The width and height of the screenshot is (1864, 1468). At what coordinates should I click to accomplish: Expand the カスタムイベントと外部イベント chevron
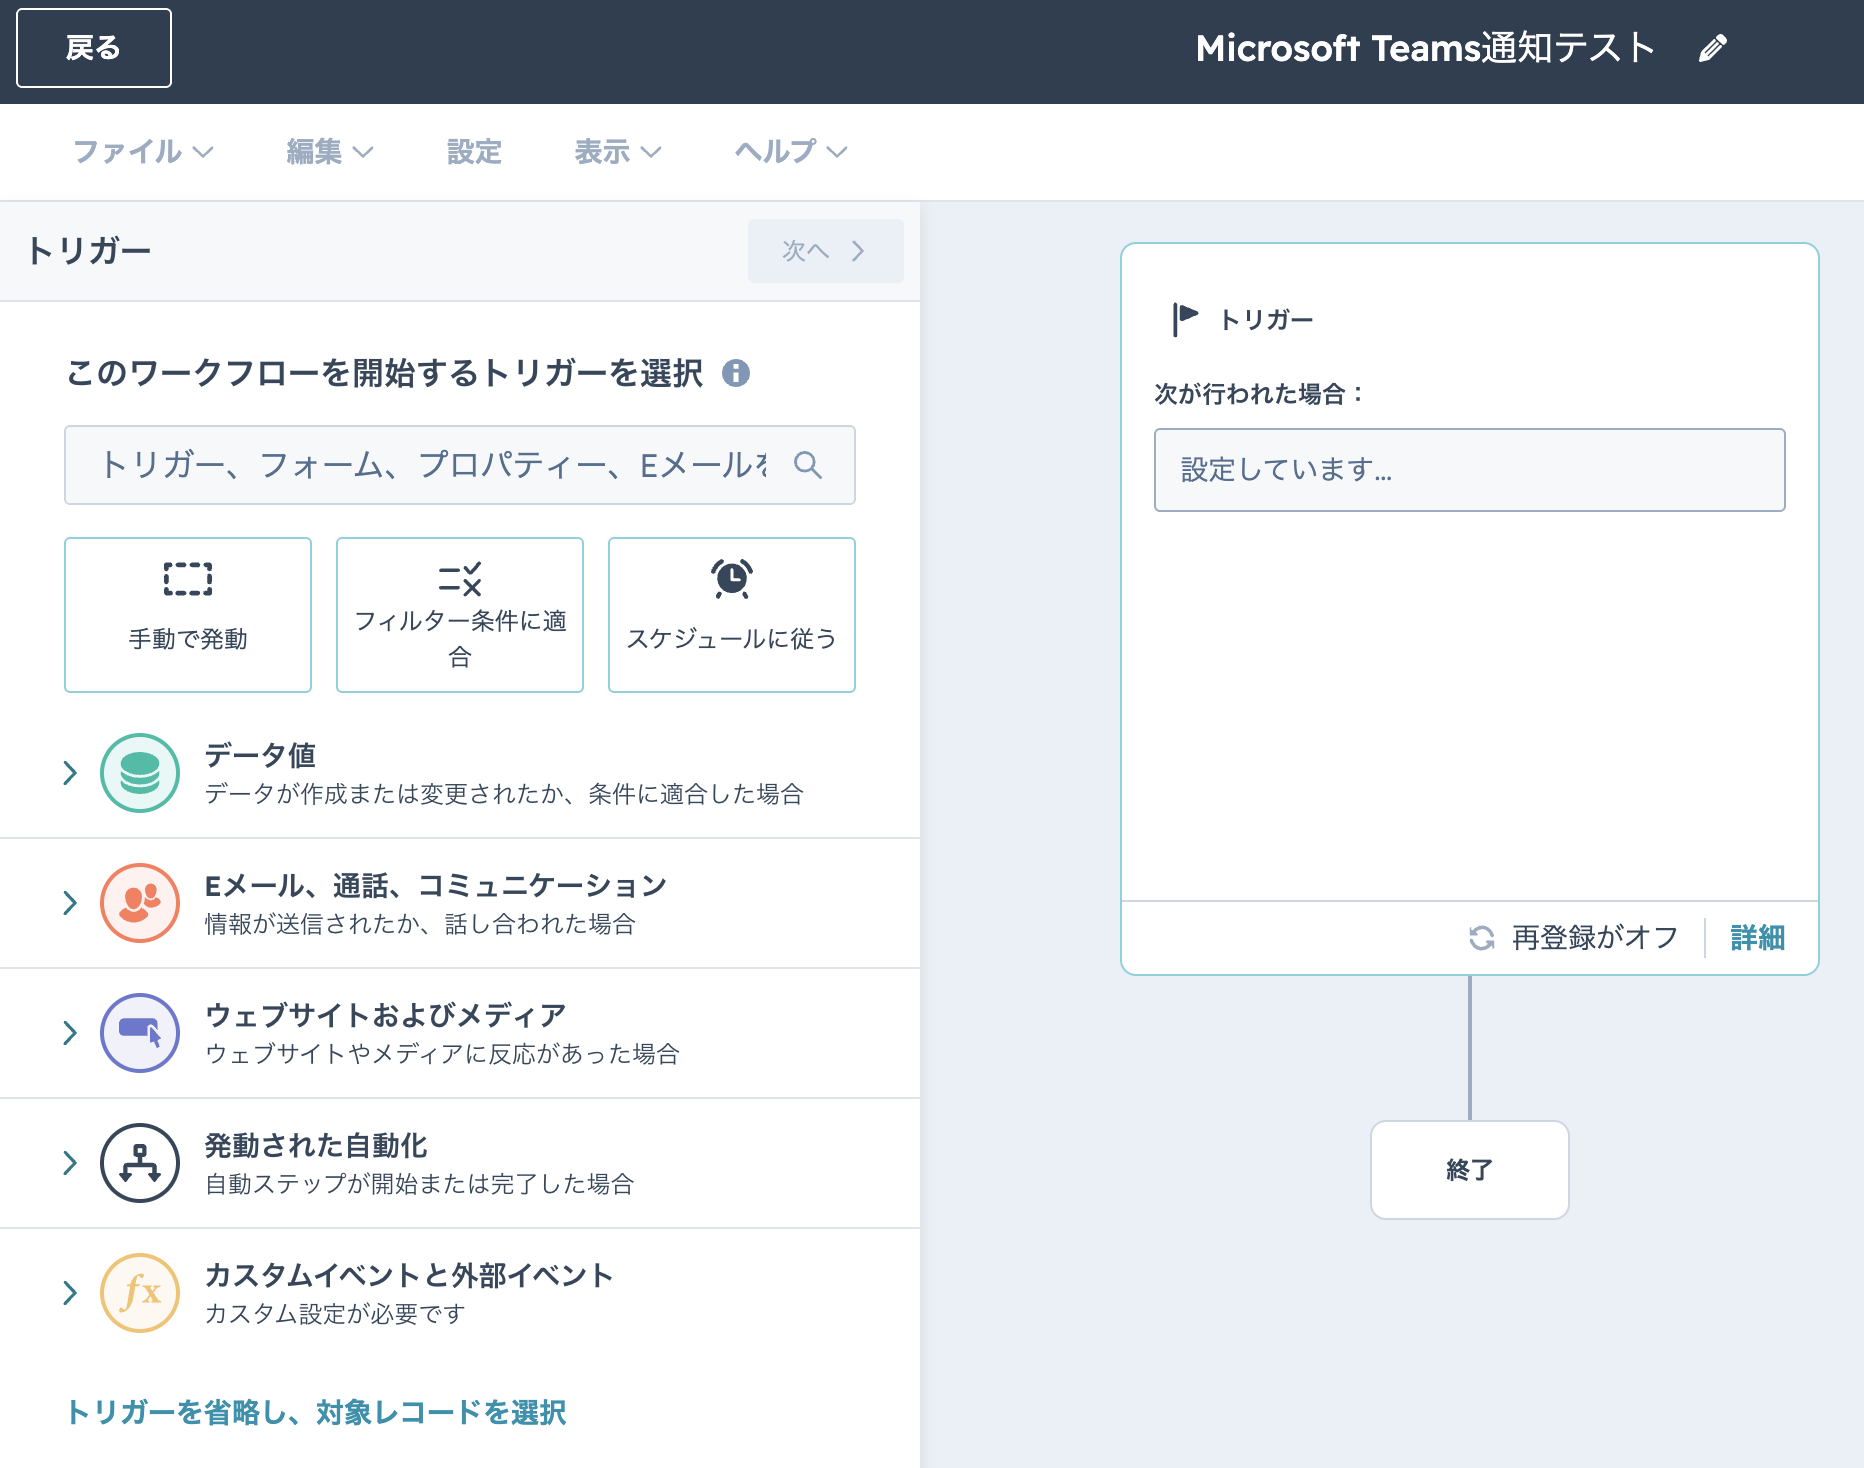tap(70, 1293)
